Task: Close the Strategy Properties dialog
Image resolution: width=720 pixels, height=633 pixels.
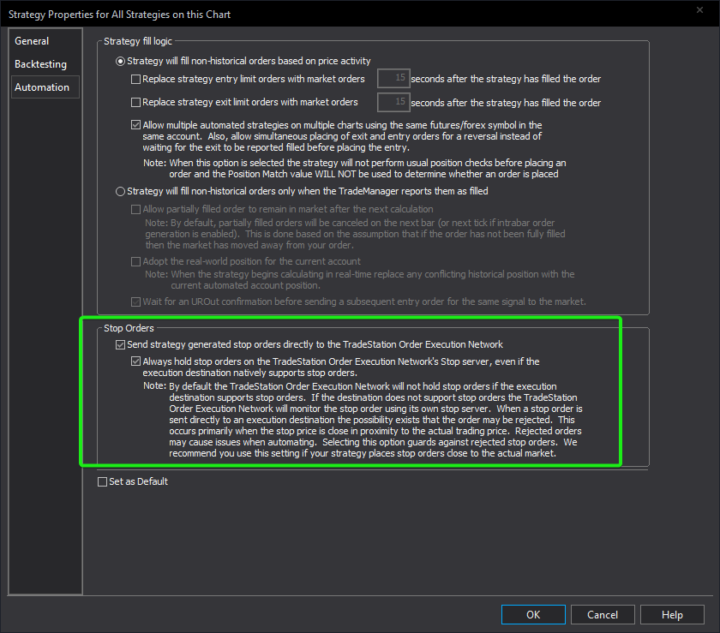Action: [x=699, y=10]
